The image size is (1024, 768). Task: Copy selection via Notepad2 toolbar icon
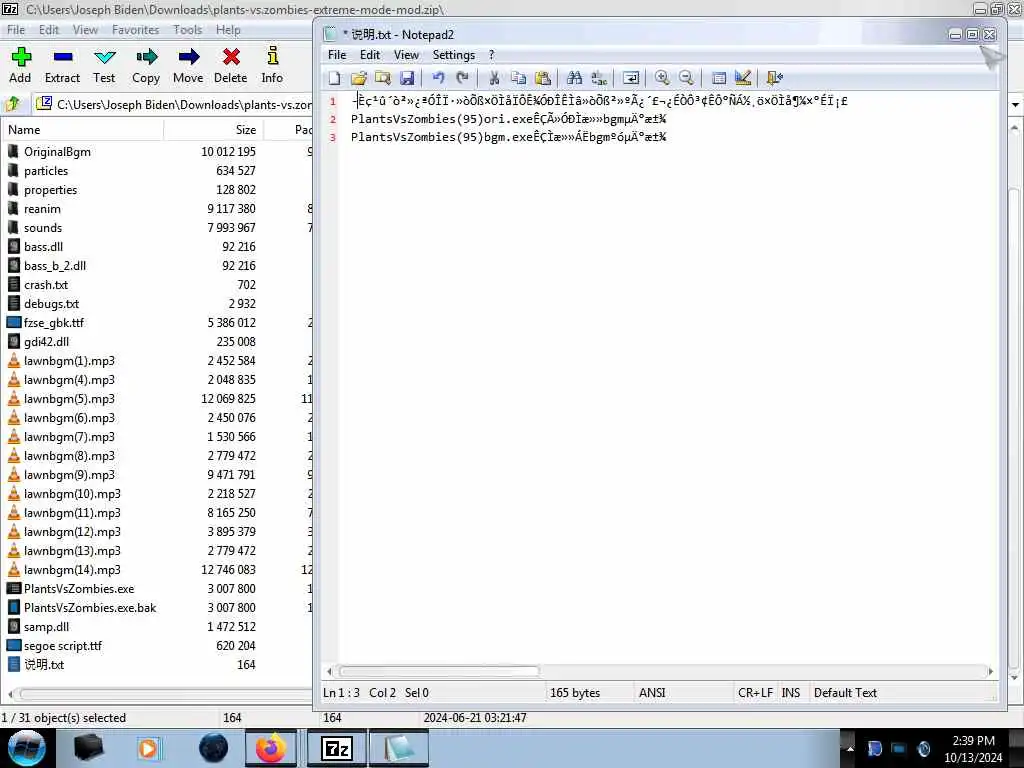coord(519,78)
